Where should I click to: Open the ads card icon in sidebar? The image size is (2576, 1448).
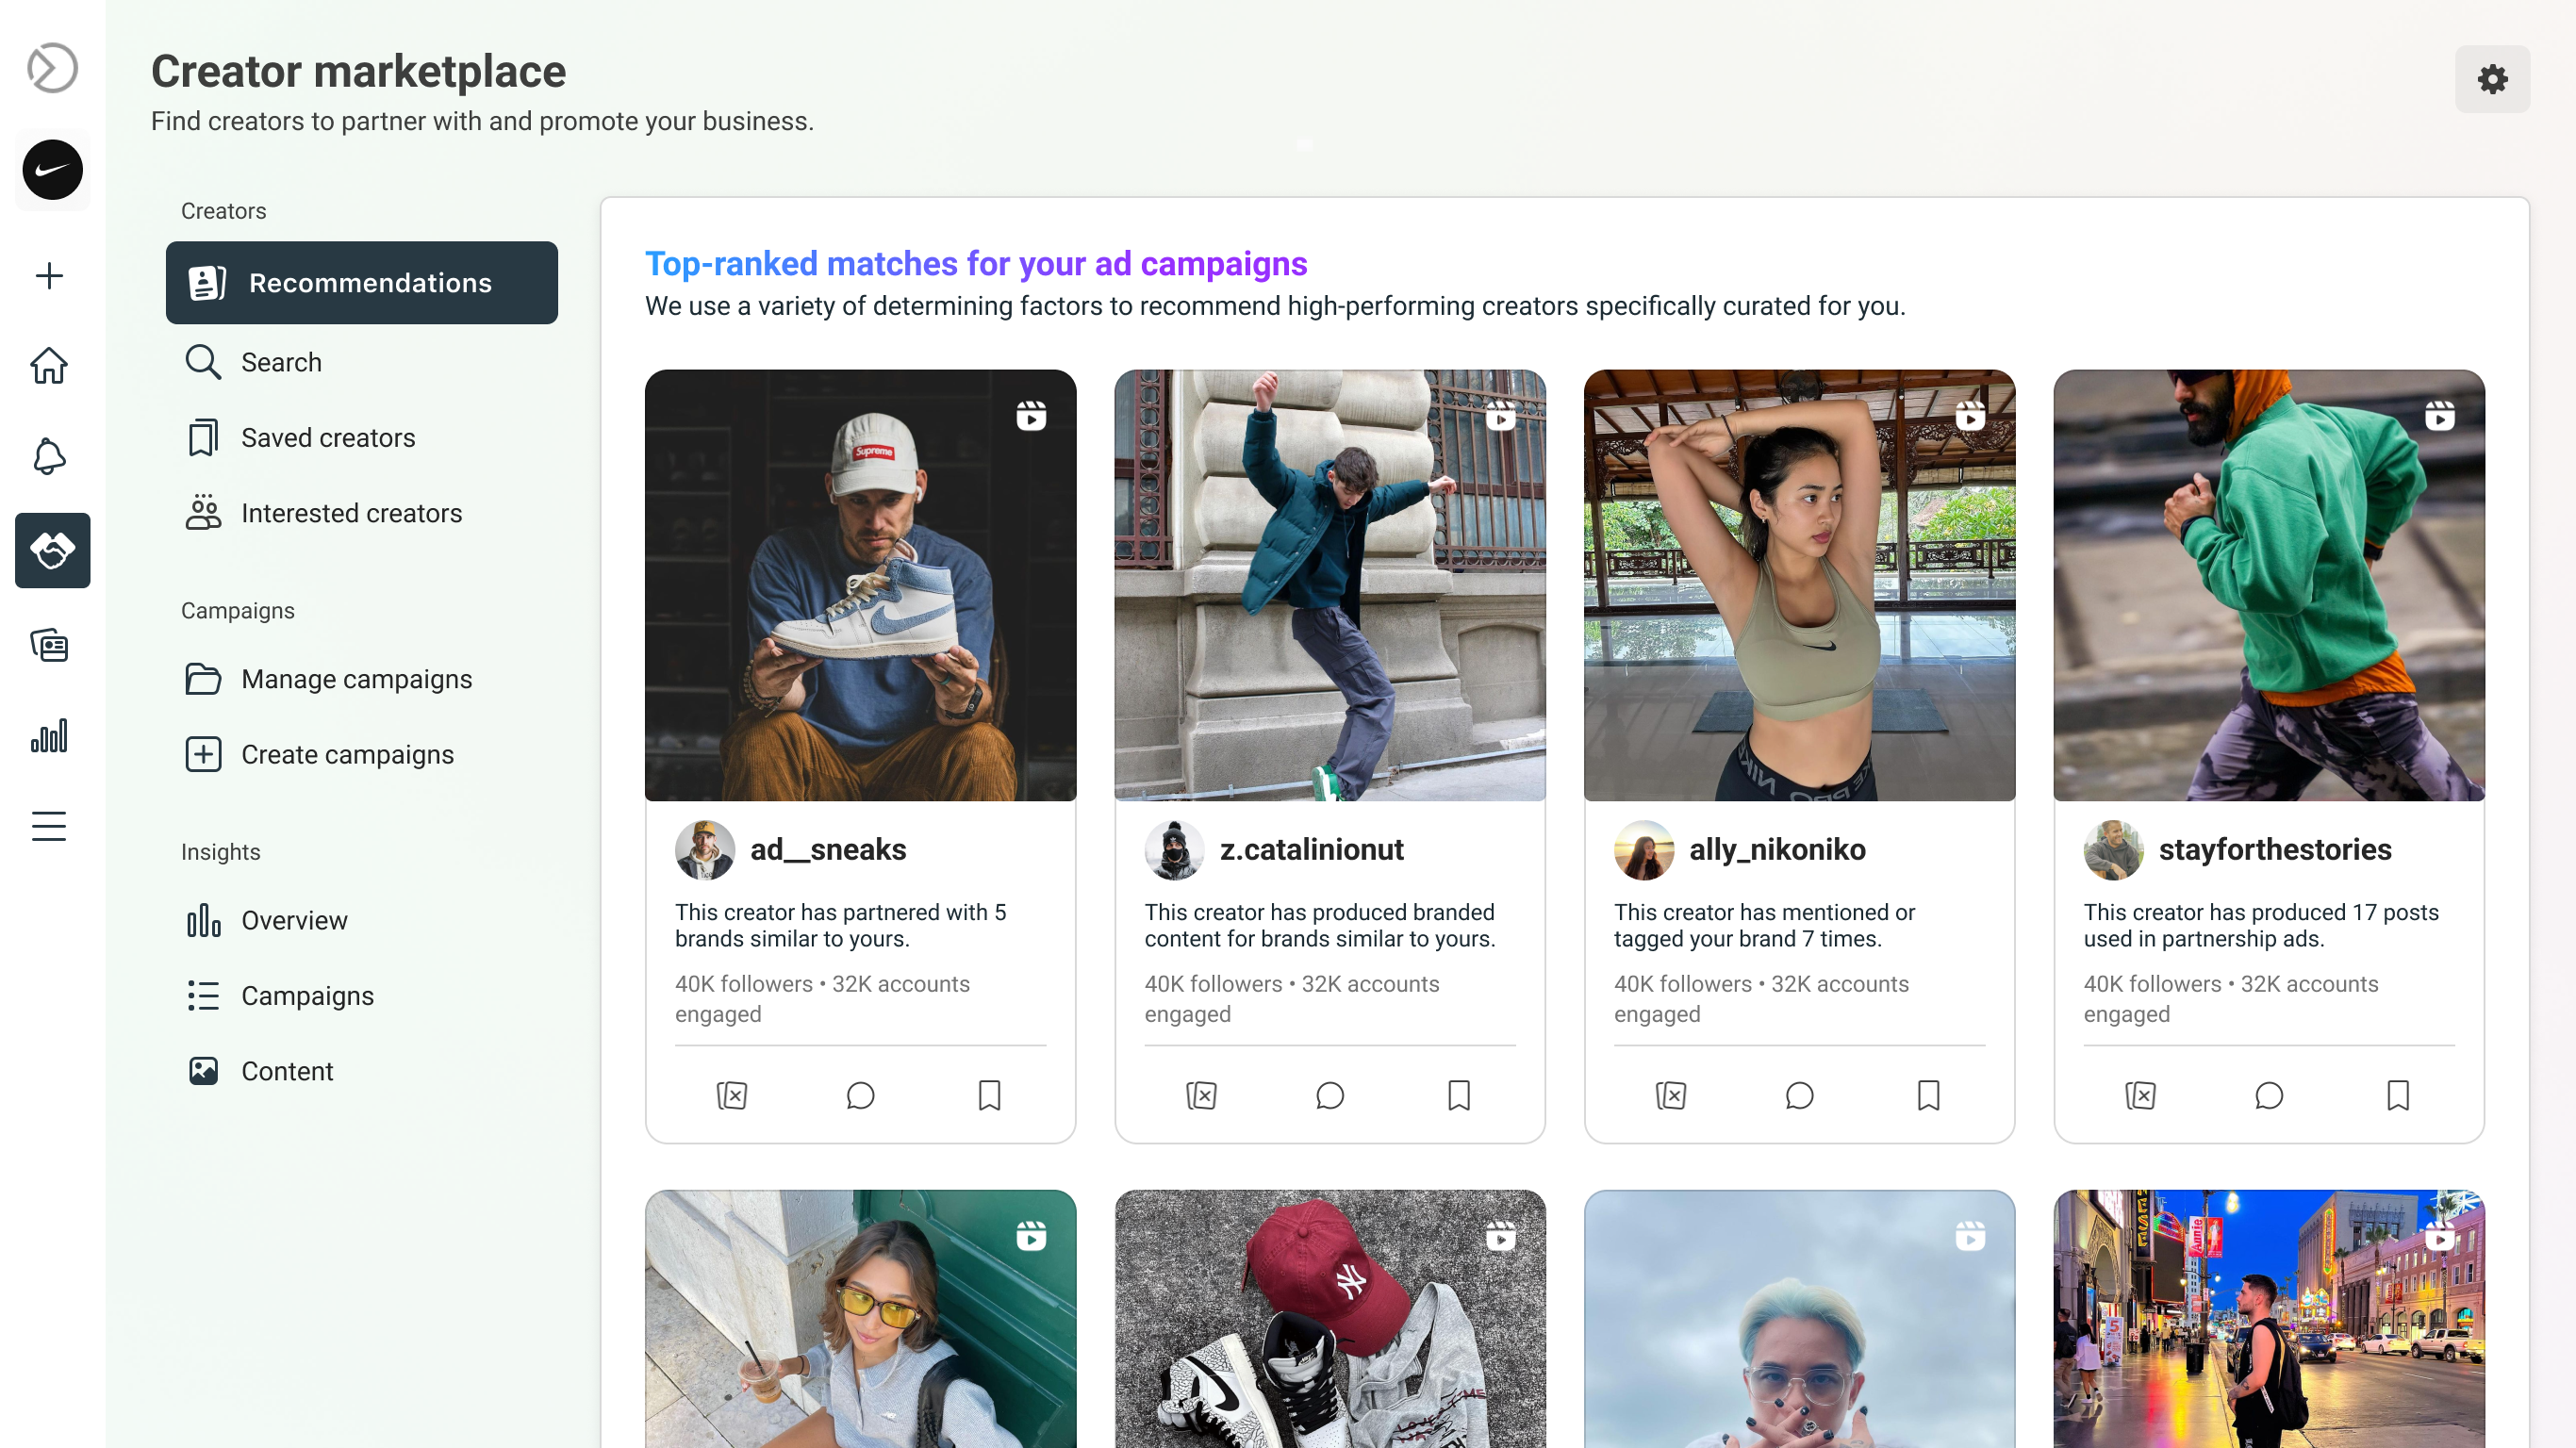click(x=49, y=645)
